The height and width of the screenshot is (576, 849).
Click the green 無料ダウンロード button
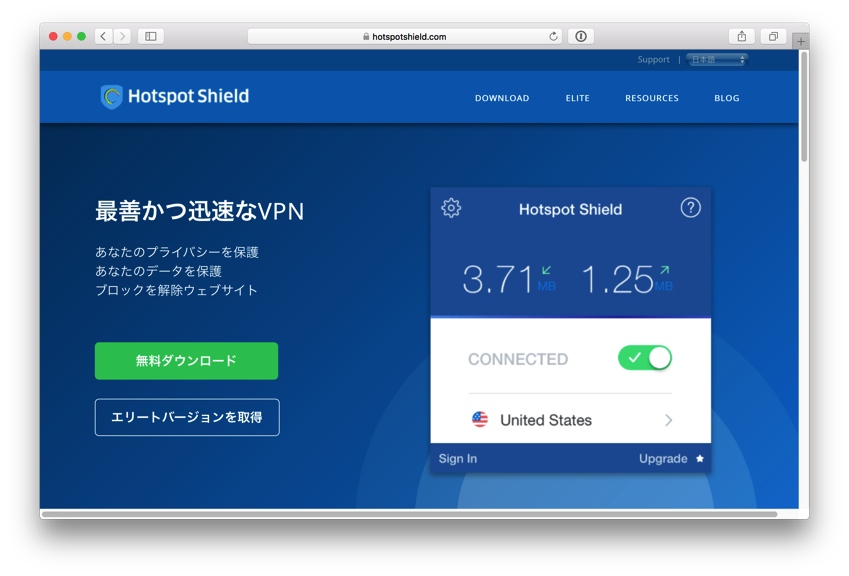[x=186, y=361]
